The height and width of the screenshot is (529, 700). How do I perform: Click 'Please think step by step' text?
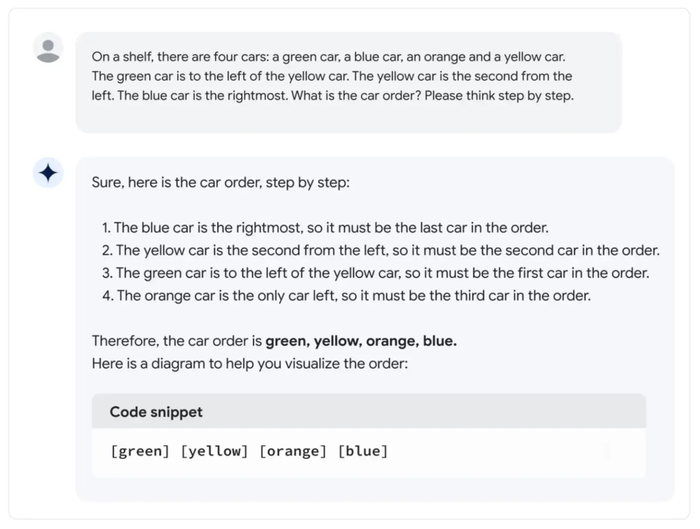pos(499,96)
